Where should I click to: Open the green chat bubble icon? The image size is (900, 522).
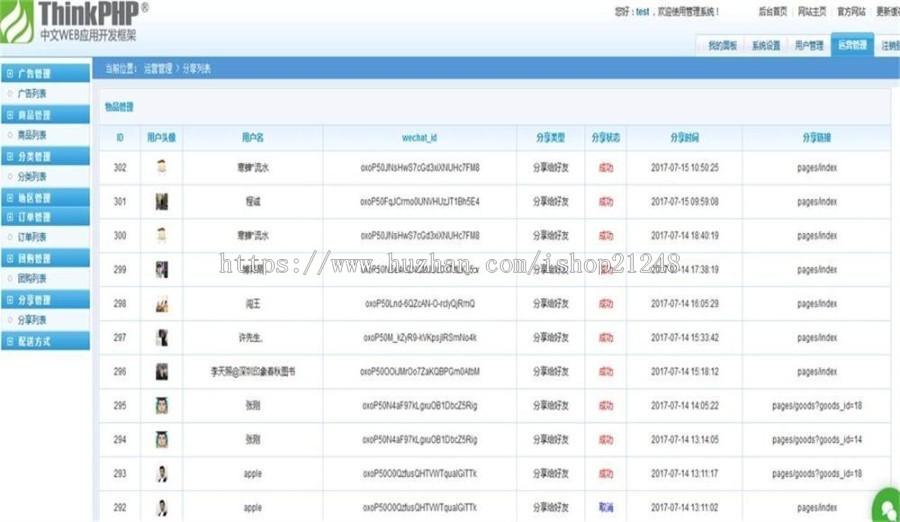pyautogui.click(x=886, y=506)
